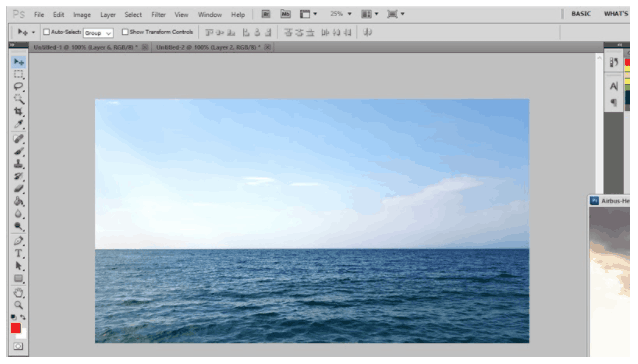Open the Edit menu
This screenshot has width=638, height=364.
coord(59,15)
